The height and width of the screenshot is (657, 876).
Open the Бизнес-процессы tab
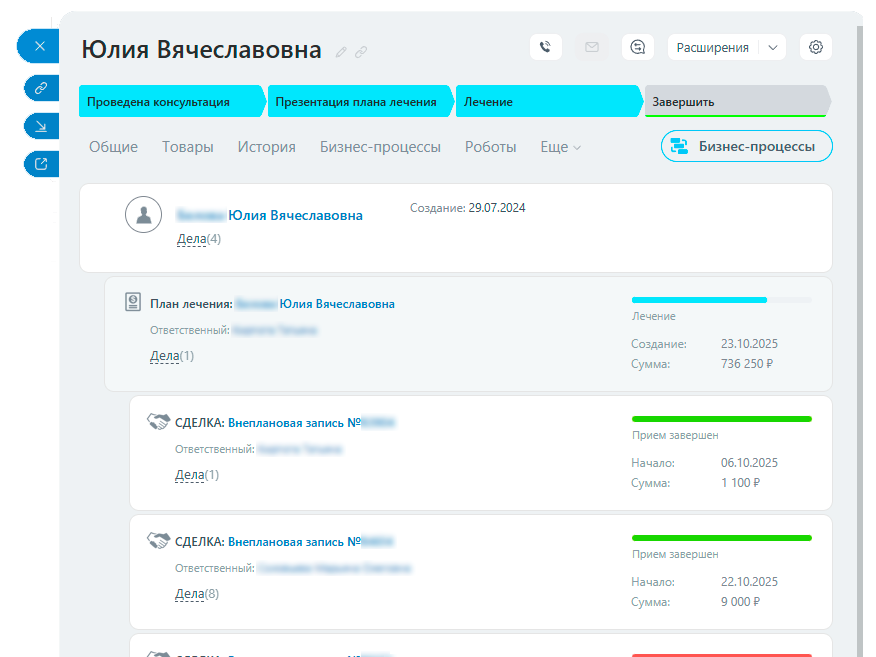[380, 147]
